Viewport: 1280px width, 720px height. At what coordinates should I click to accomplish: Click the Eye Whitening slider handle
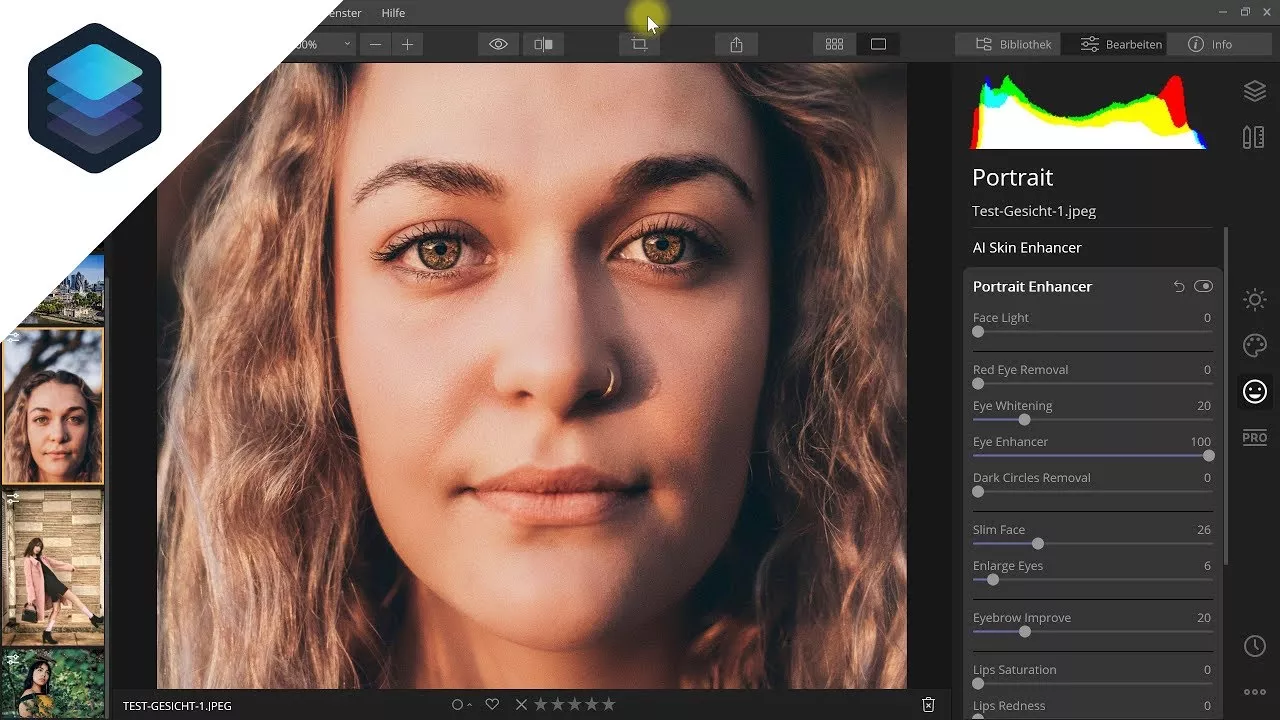tap(1024, 420)
